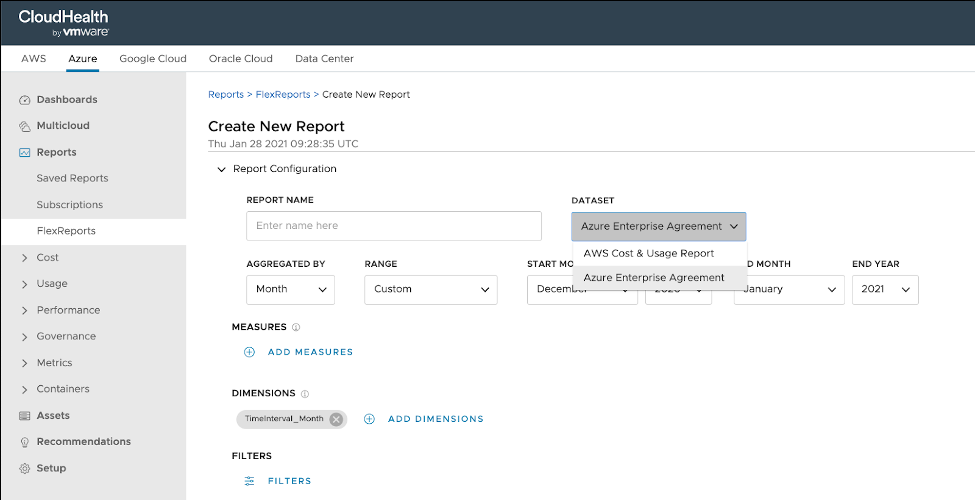The width and height of the screenshot is (977, 502).
Task: Click the info icon beside Measures
Action: (296, 328)
